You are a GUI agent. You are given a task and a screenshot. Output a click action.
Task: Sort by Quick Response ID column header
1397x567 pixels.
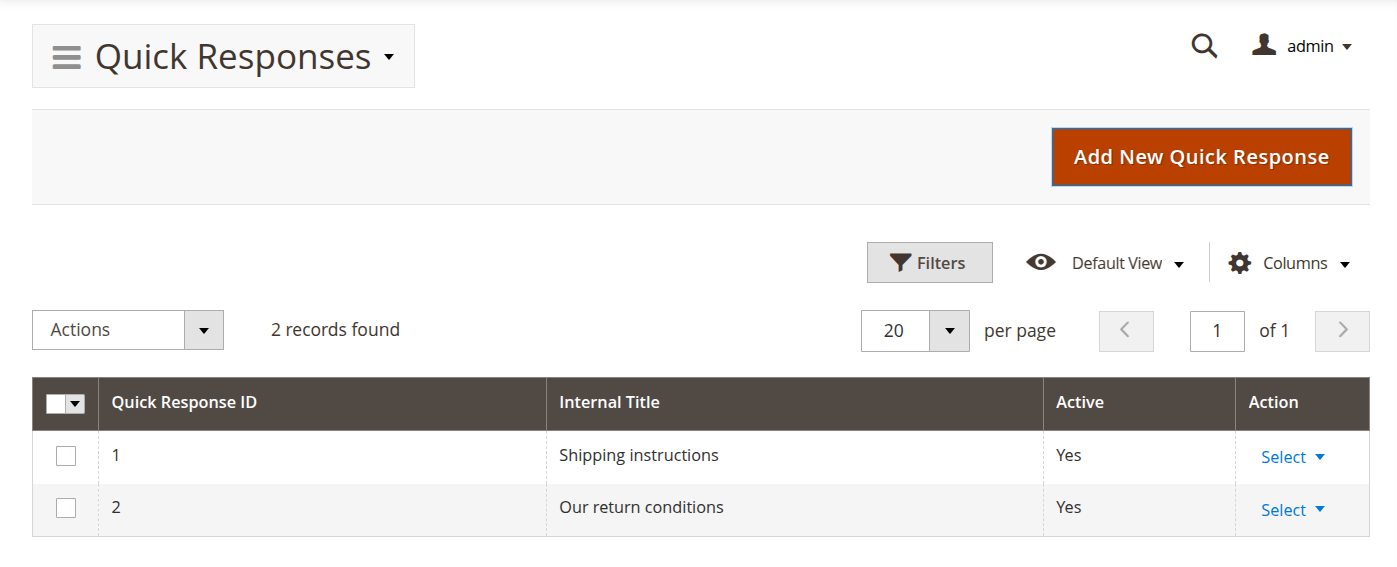[184, 403]
